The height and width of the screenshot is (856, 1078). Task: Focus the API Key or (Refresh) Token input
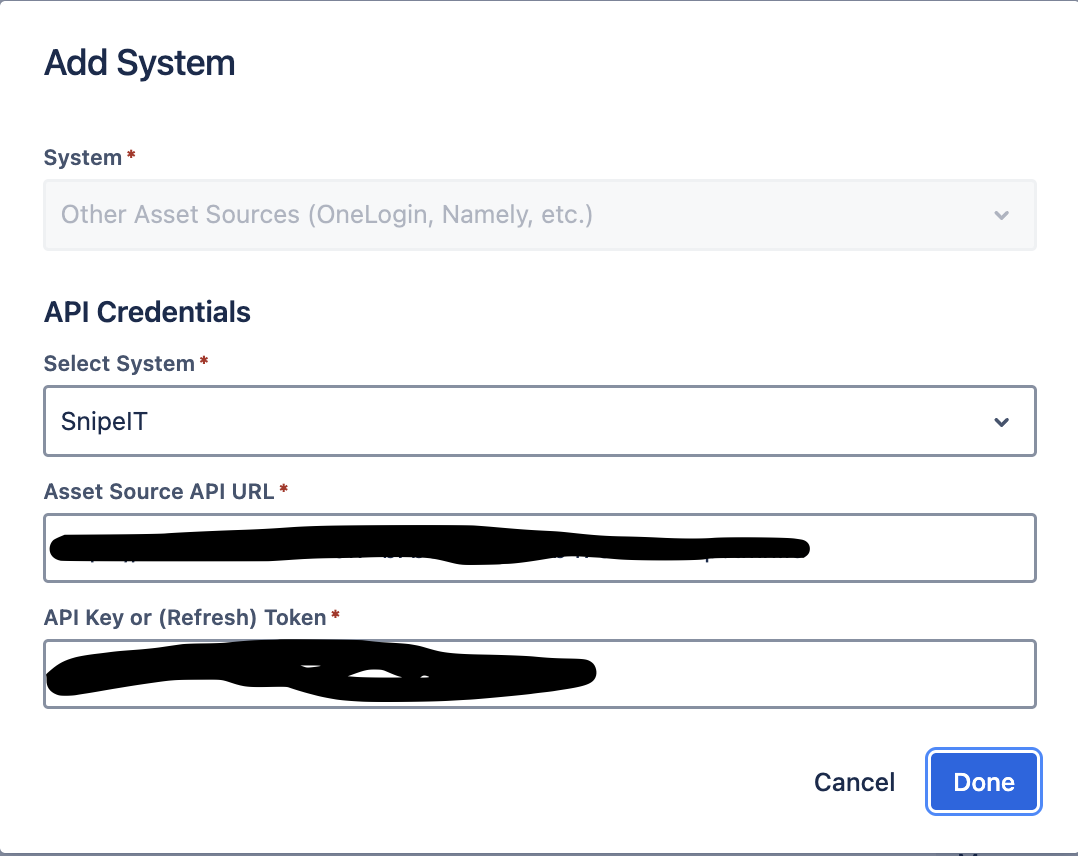540,674
